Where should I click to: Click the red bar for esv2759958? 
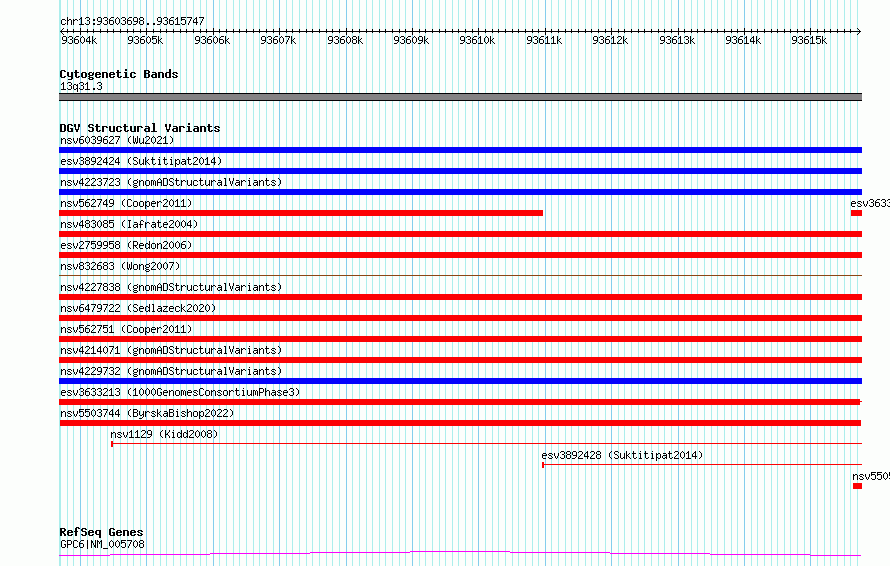[x=460, y=255]
